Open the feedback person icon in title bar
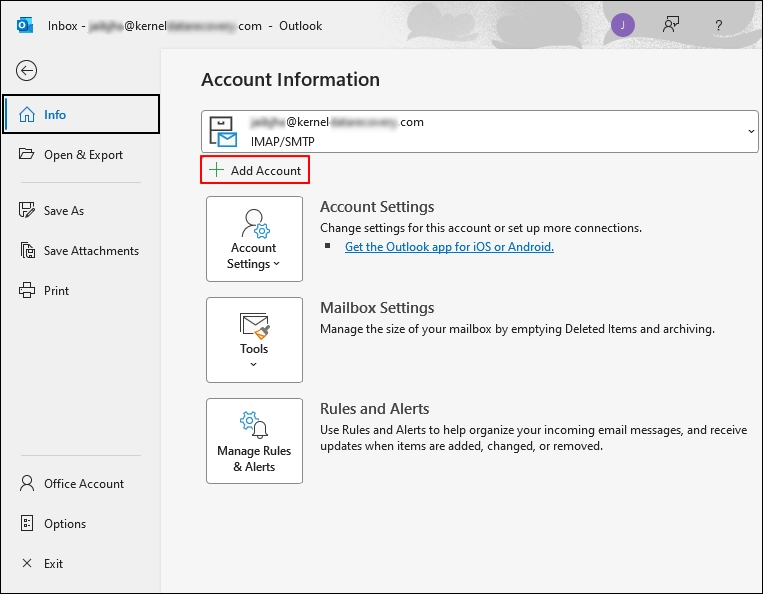763x594 pixels. pos(671,25)
